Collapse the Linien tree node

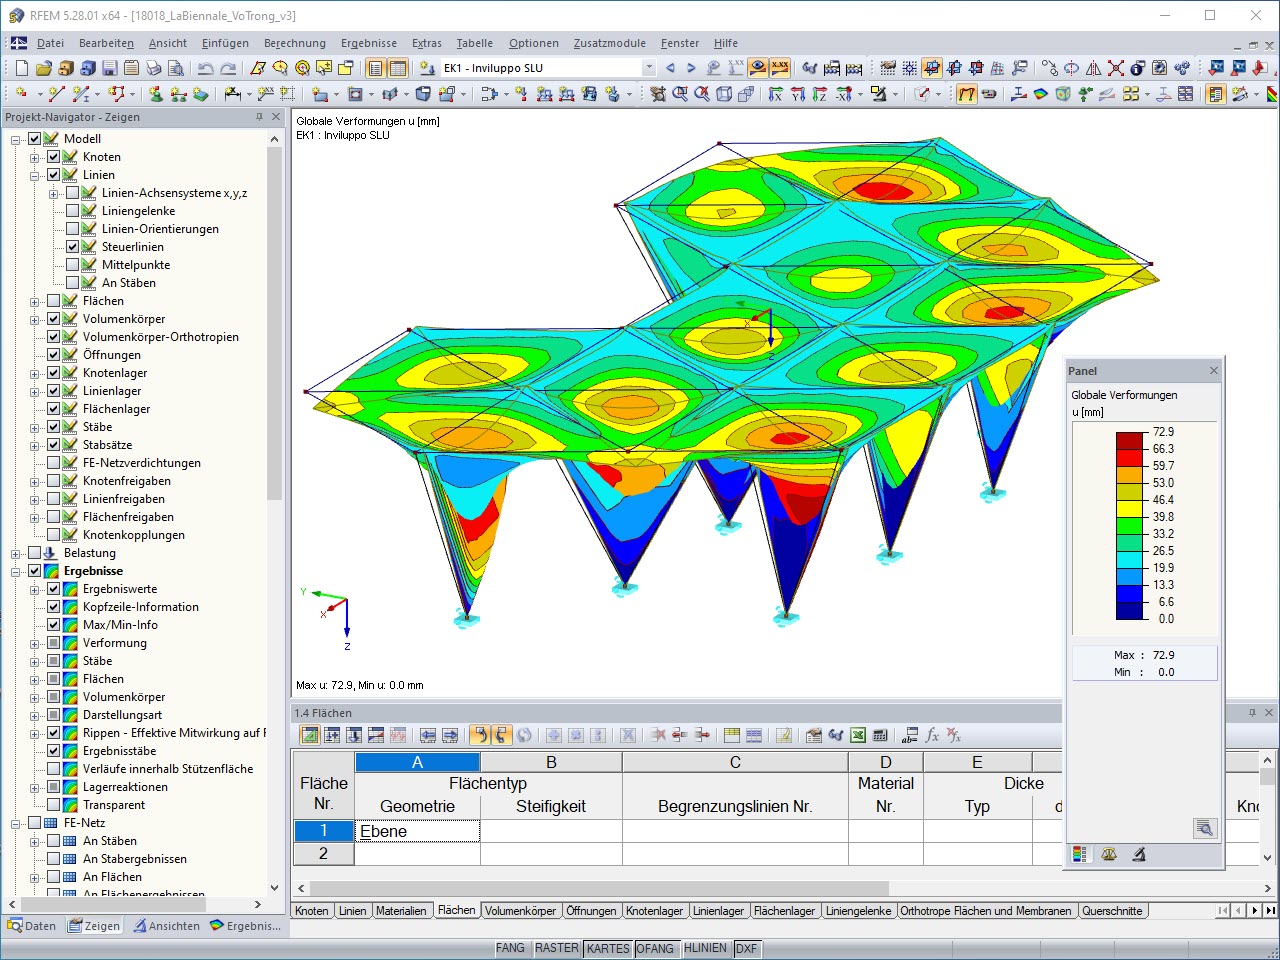[35, 175]
